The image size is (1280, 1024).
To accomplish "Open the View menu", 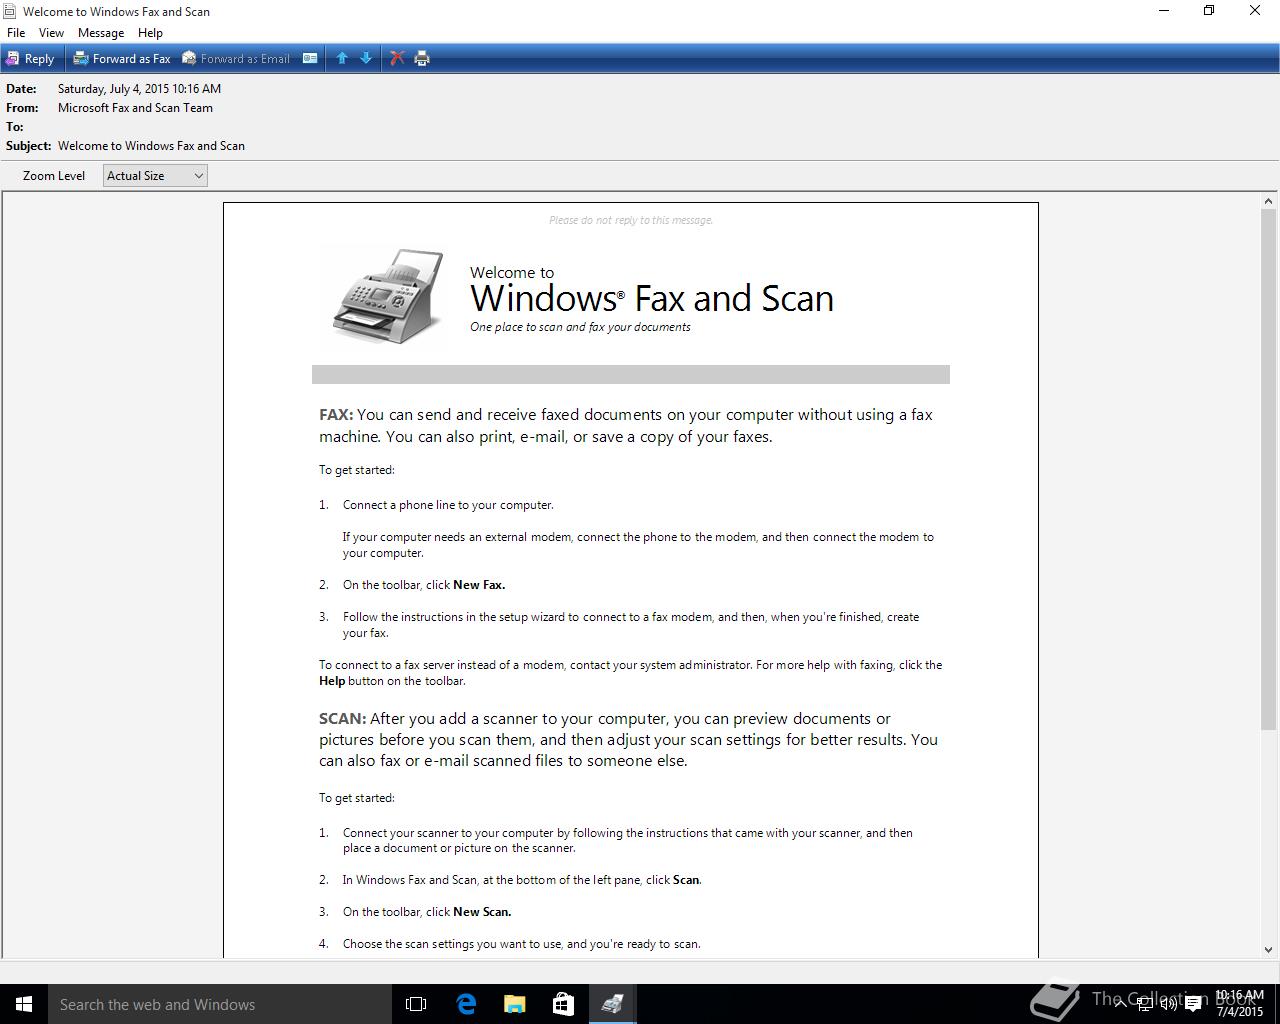I will pos(51,33).
